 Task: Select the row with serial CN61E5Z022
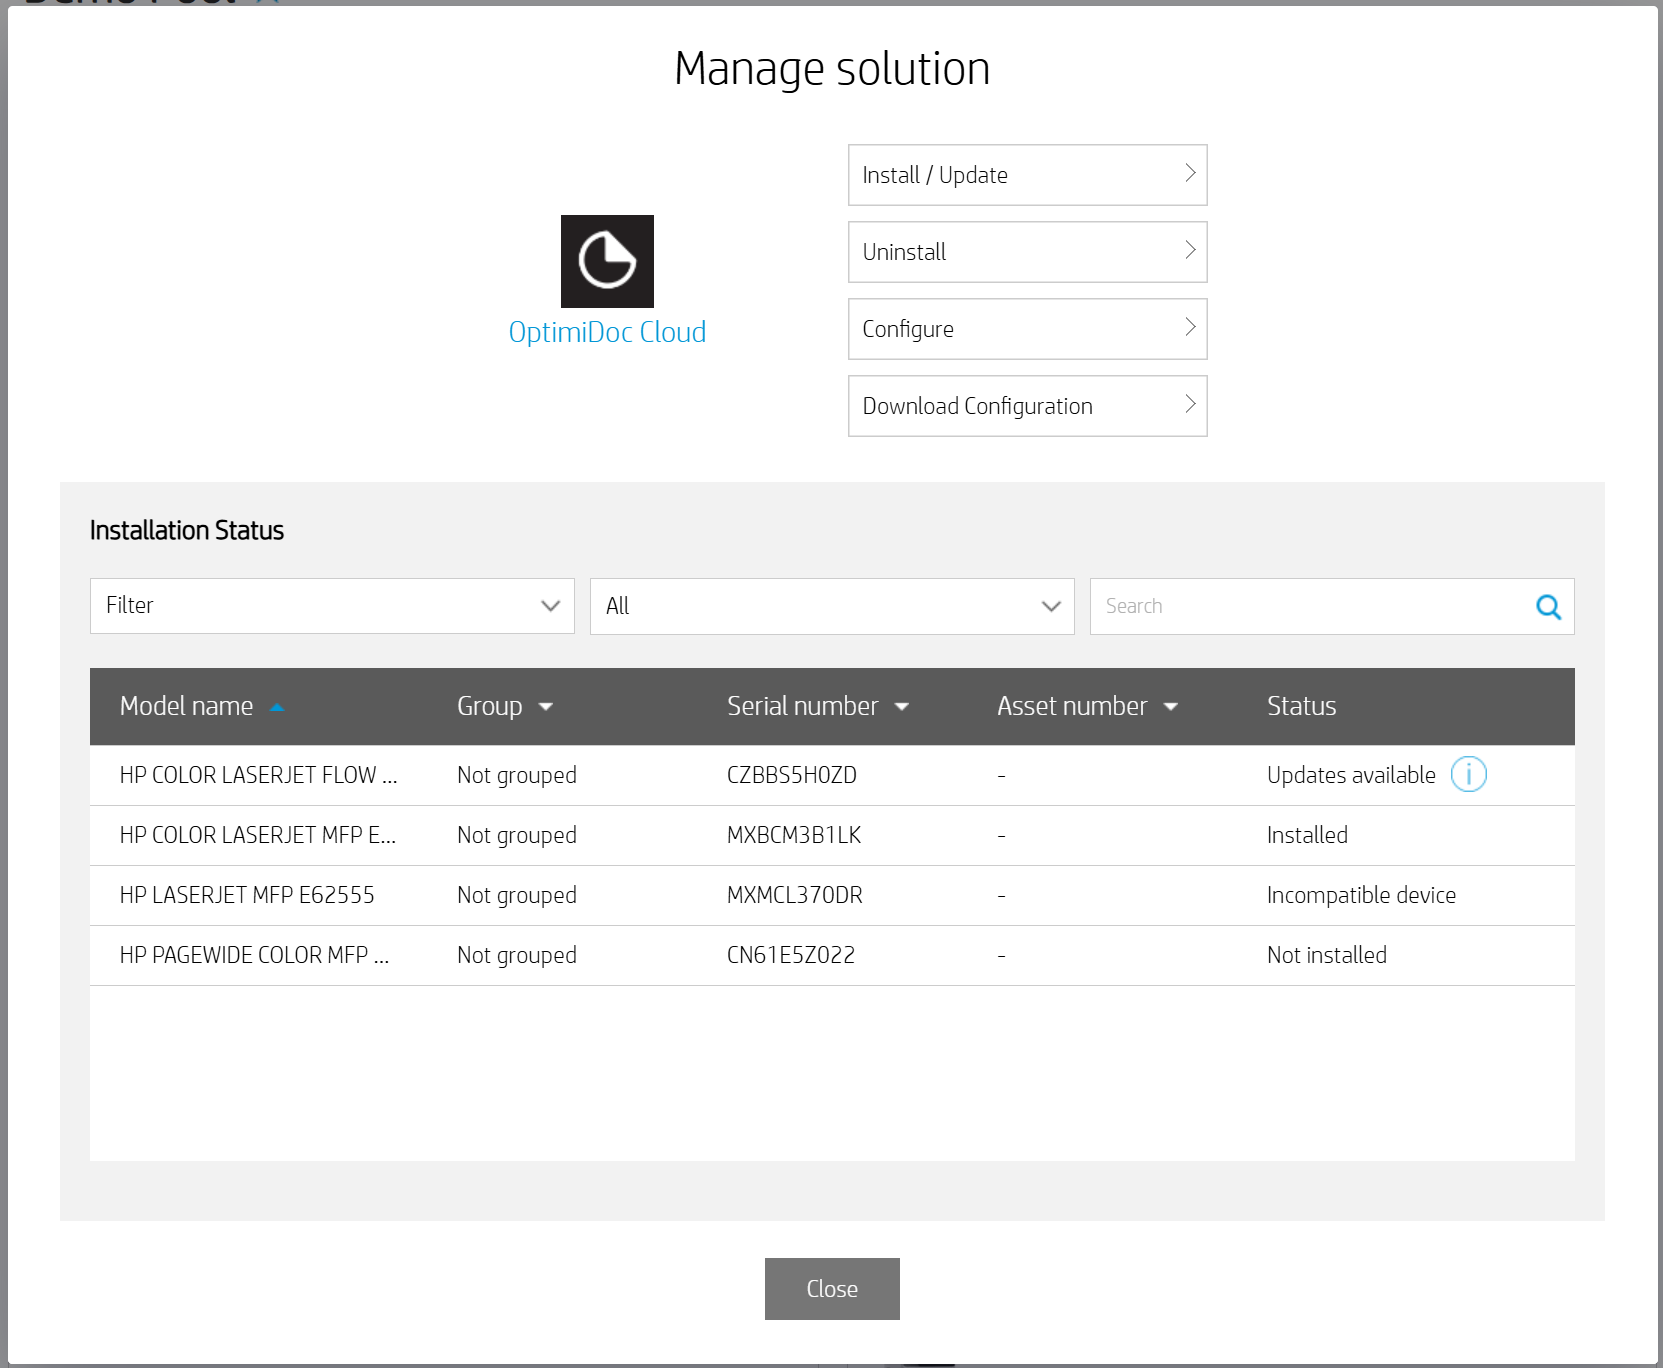click(791, 955)
